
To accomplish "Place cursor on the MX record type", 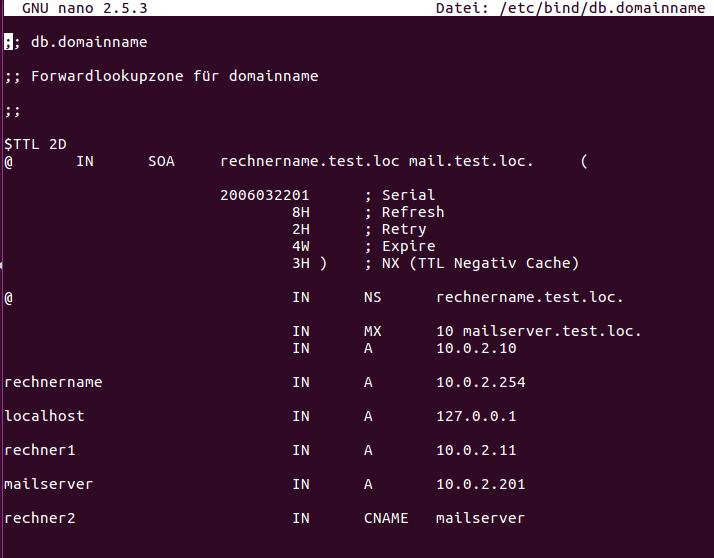I will click(372, 331).
